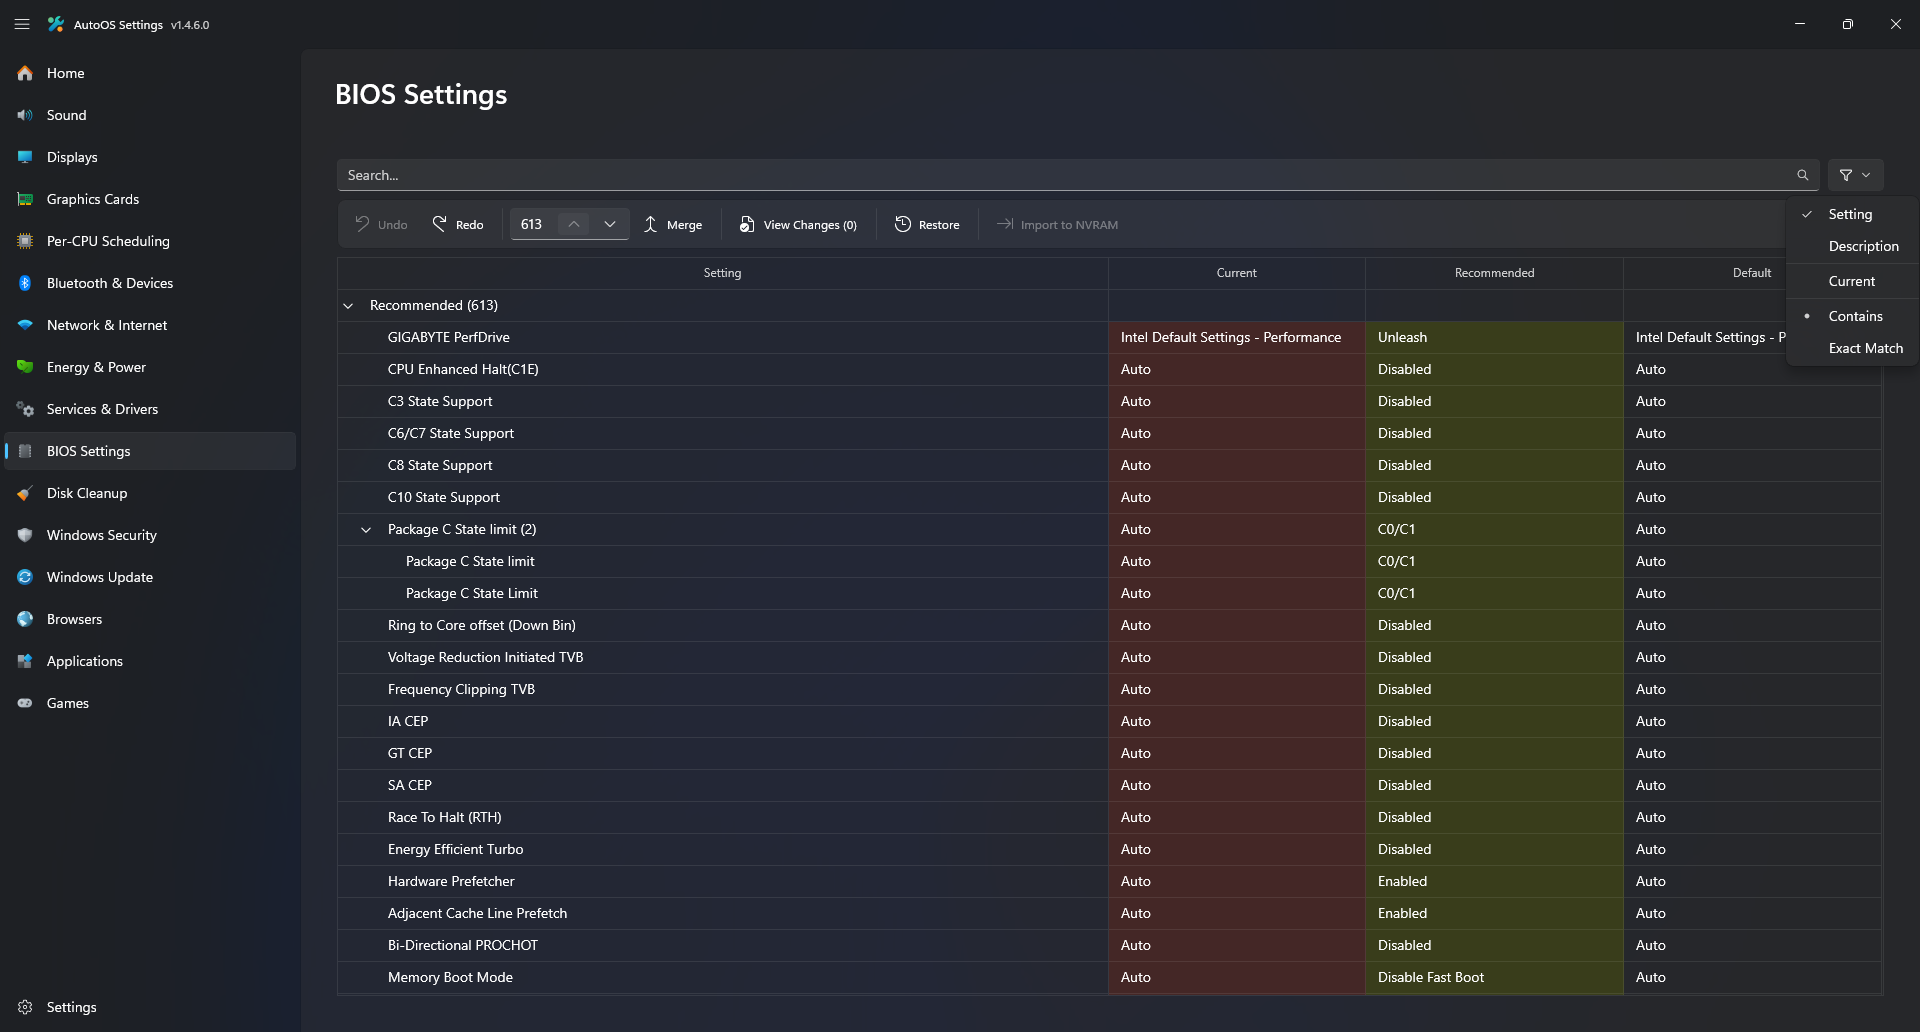Viewport: 1920px width, 1032px height.
Task: Increment the 613 stepper value
Action: (574, 224)
